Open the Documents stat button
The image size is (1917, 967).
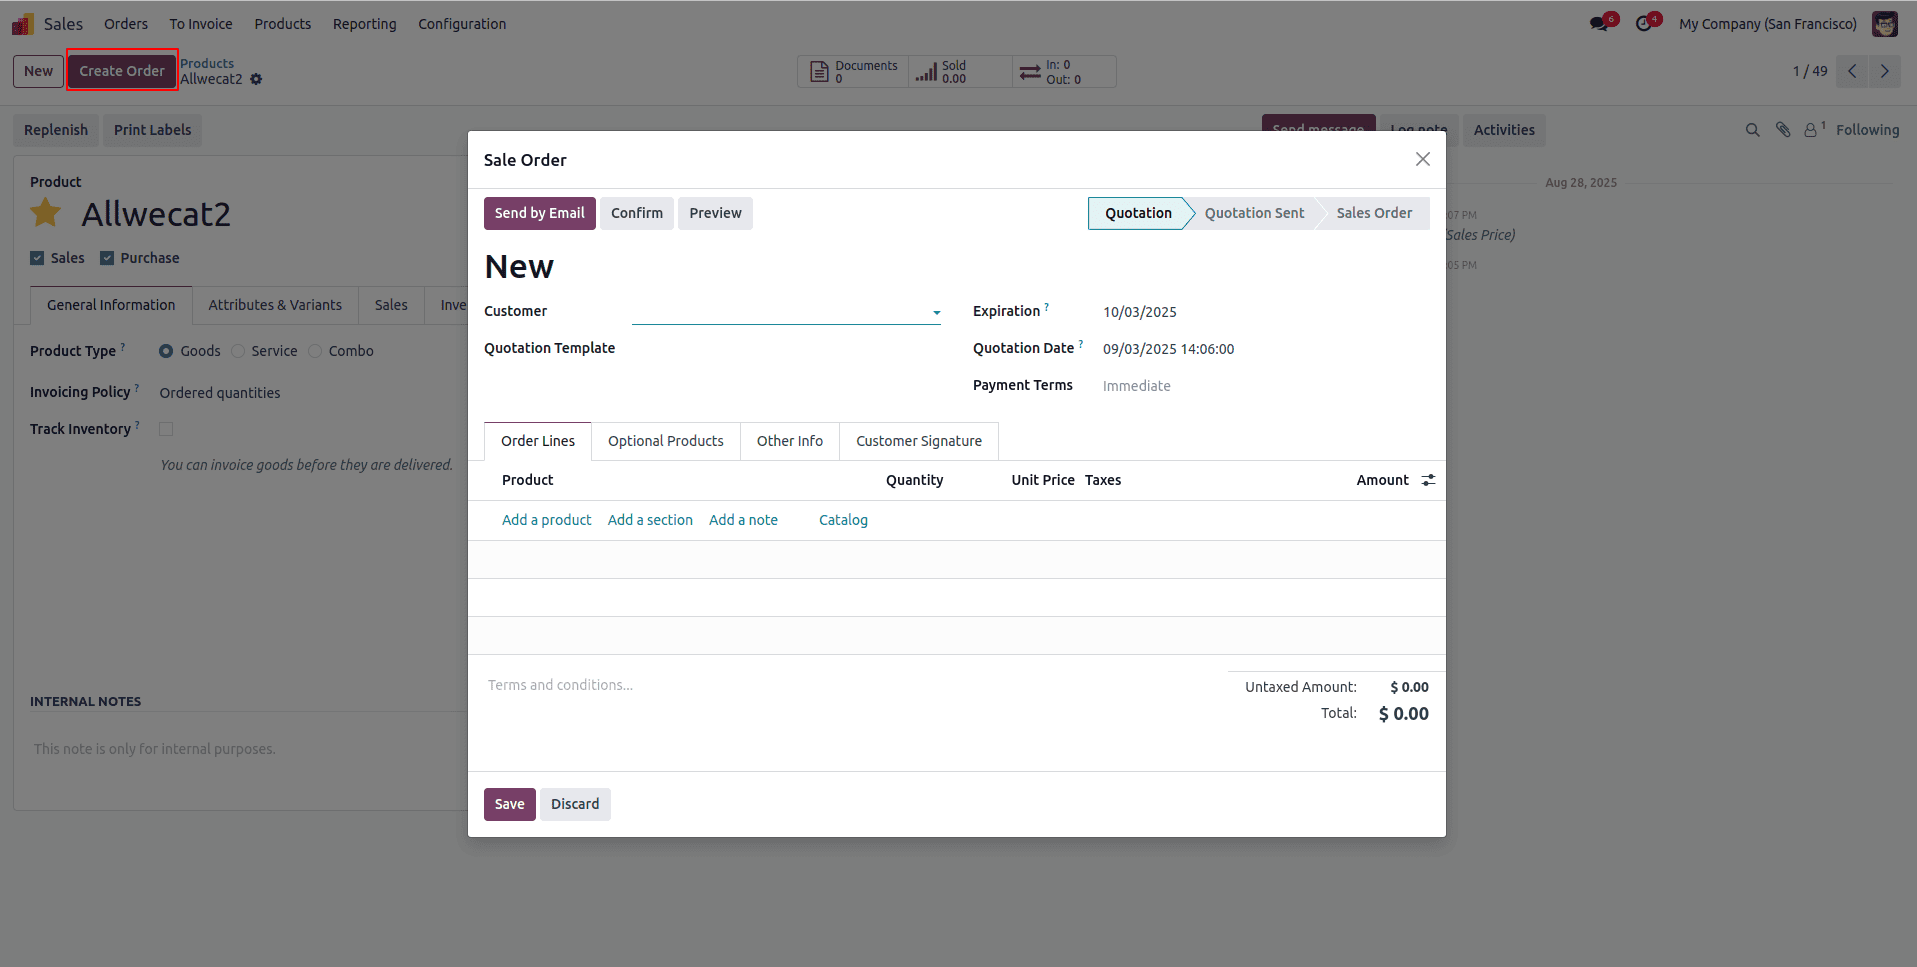(854, 72)
